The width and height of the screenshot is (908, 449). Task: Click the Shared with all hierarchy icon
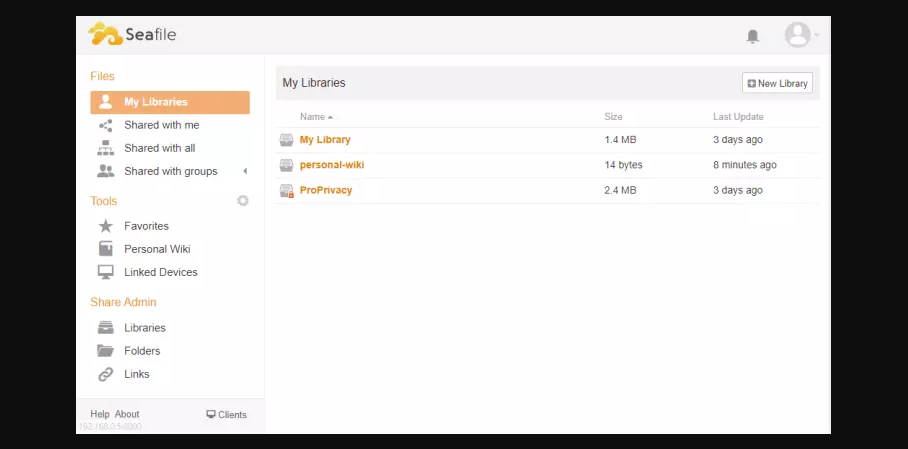(105, 148)
